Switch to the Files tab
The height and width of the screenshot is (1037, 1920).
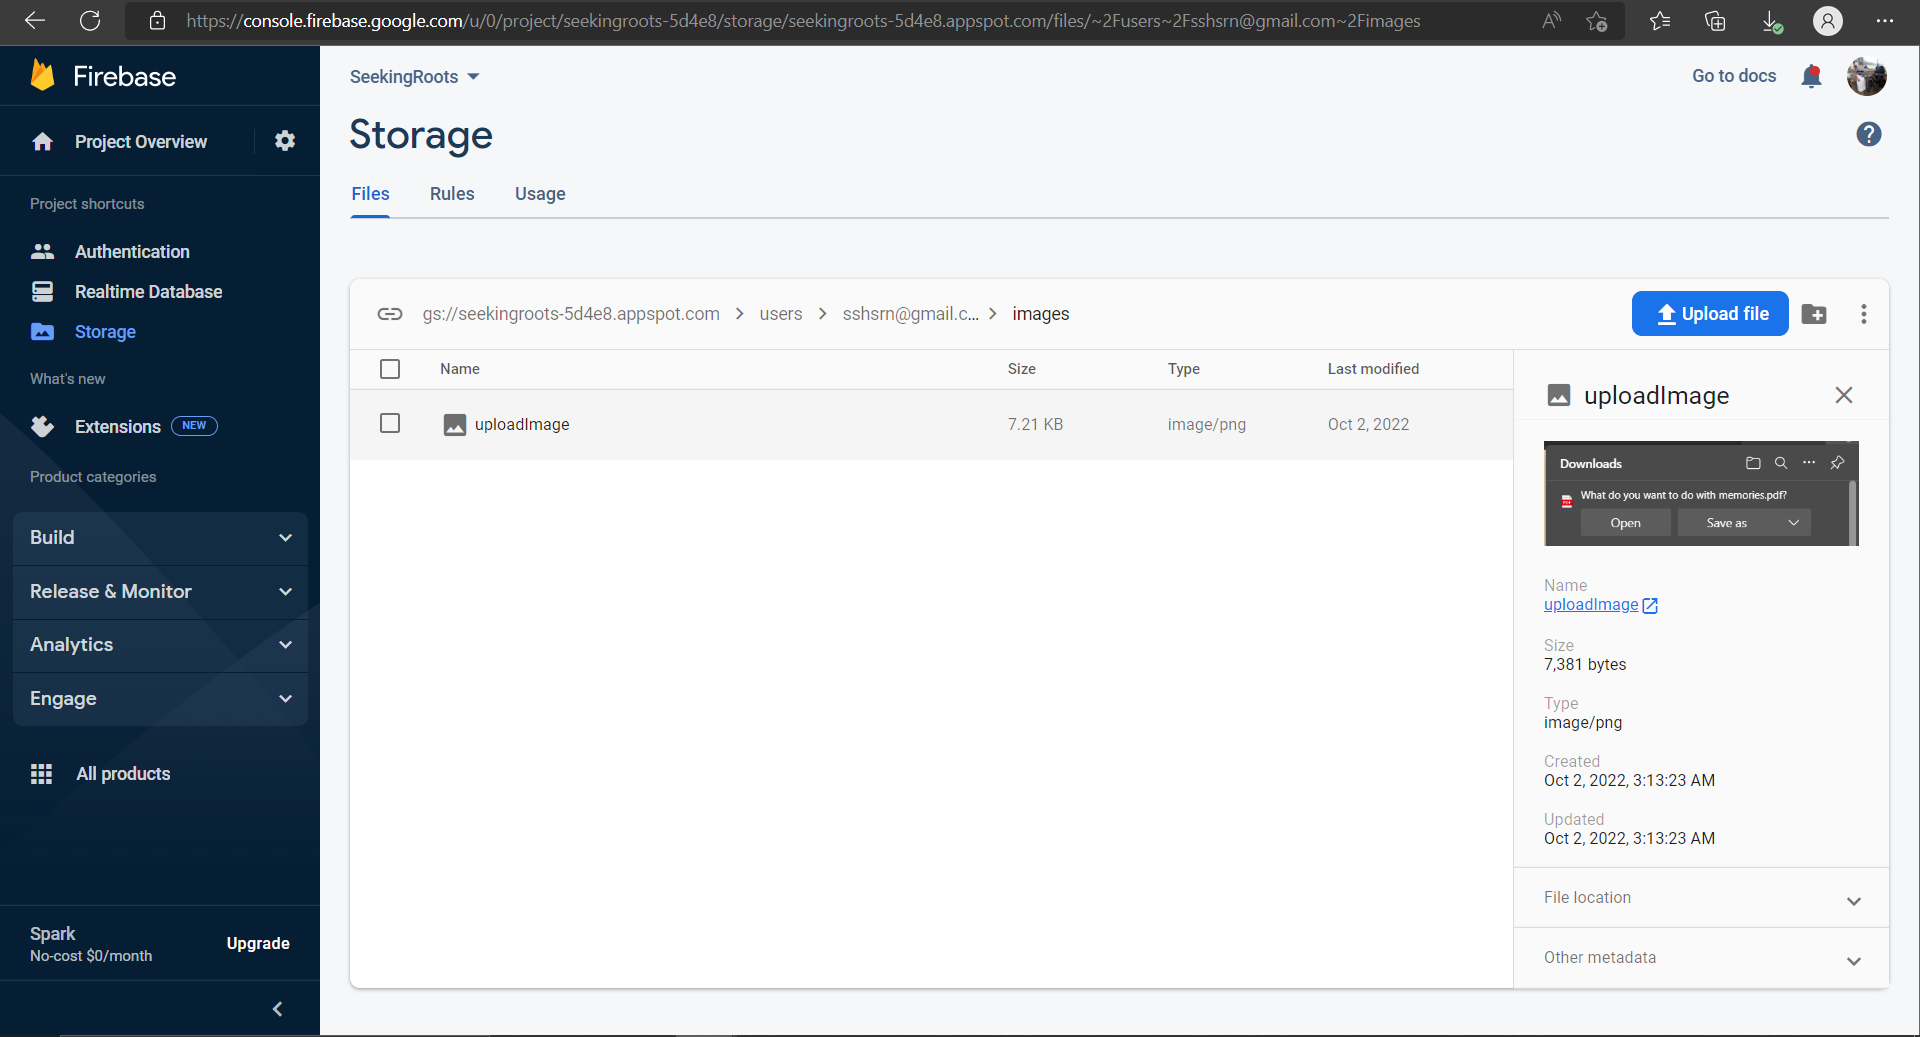tap(370, 194)
